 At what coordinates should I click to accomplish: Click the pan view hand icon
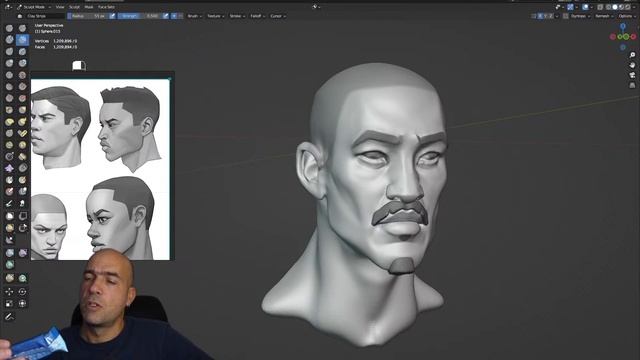click(632, 65)
